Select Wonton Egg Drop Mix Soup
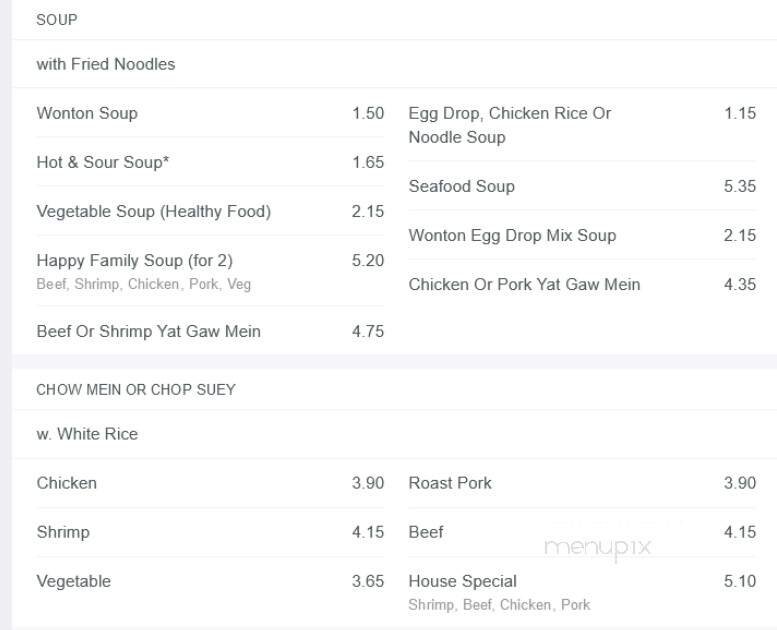The width and height of the screenshot is (777, 630). pyautogui.click(x=512, y=235)
